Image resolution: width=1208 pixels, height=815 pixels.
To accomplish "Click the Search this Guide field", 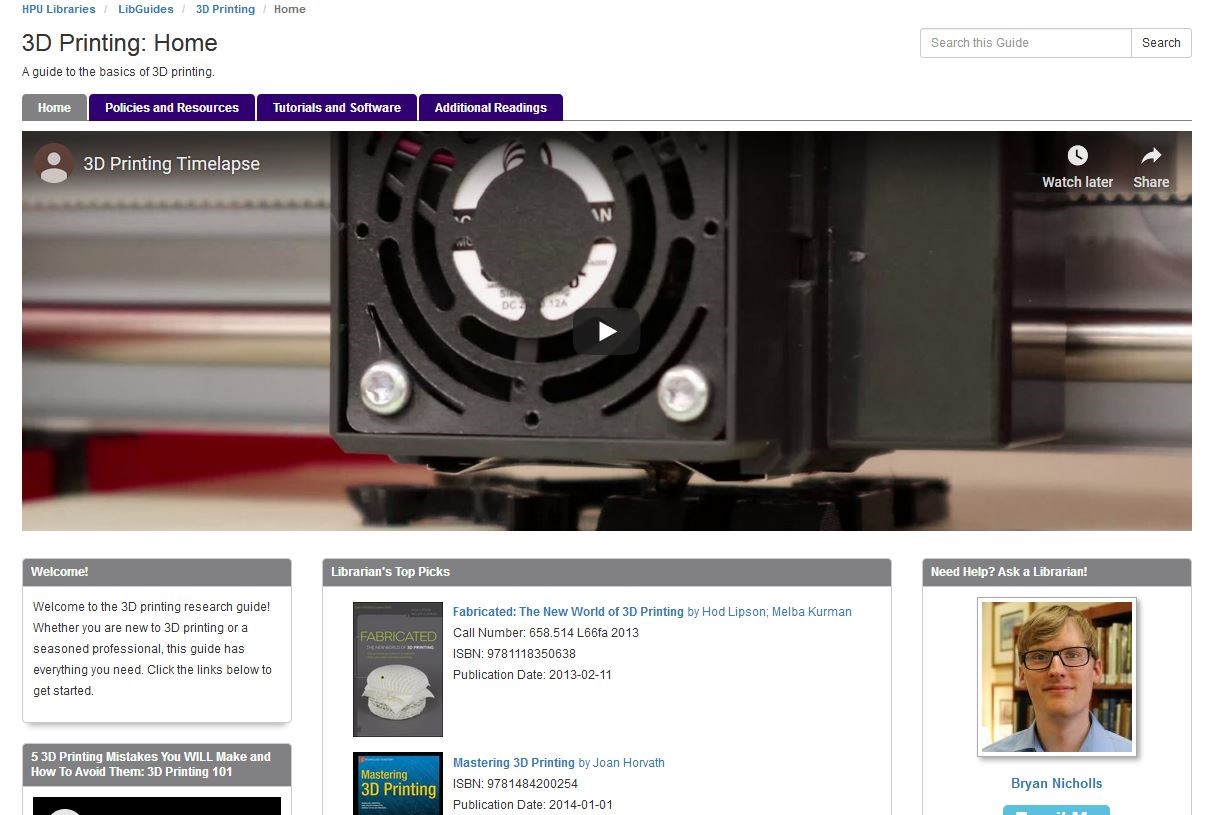I will pos(1025,43).
